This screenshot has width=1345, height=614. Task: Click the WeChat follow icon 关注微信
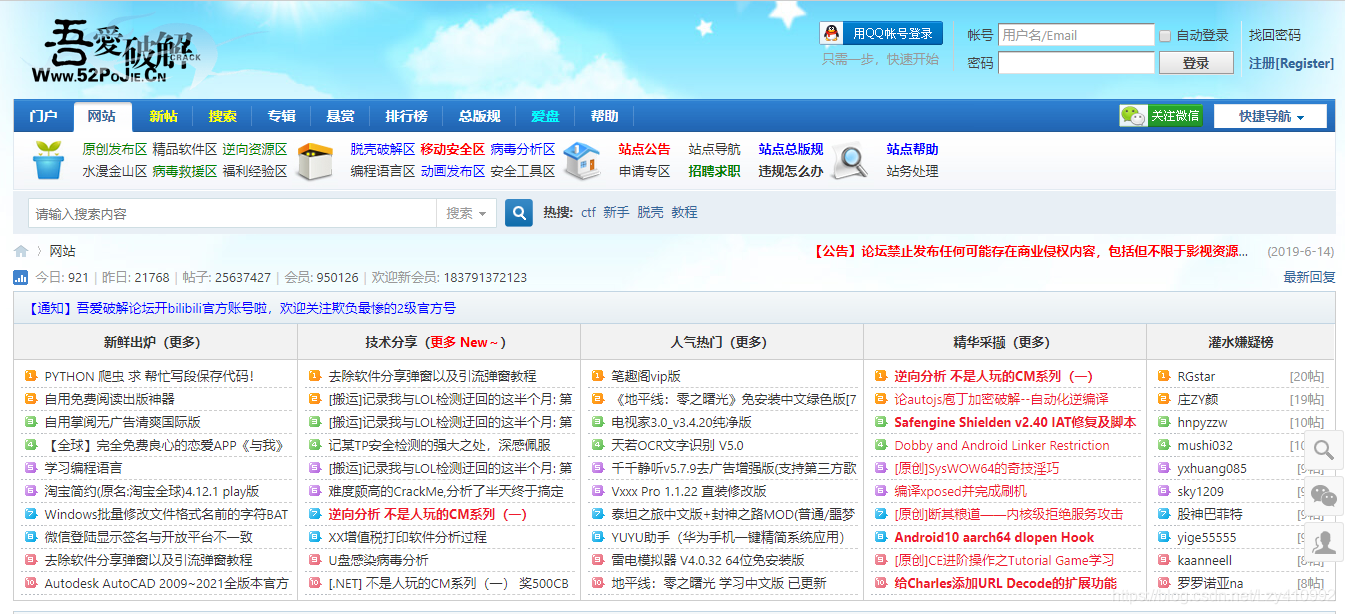click(x=1161, y=116)
